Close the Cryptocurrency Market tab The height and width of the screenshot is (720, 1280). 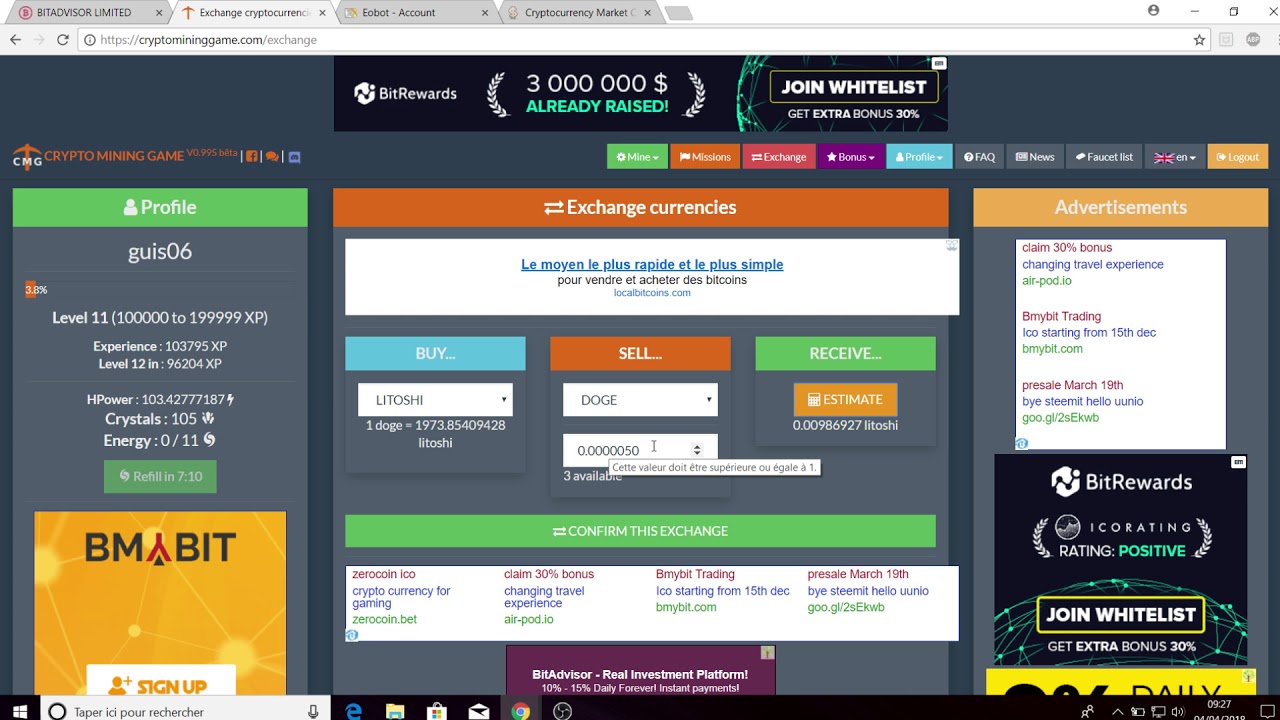pos(647,13)
